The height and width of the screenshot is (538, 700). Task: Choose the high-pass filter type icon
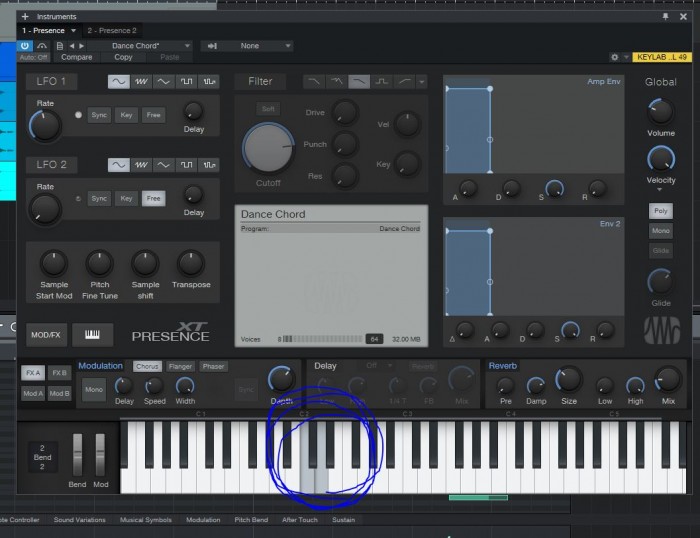point(404,81)
